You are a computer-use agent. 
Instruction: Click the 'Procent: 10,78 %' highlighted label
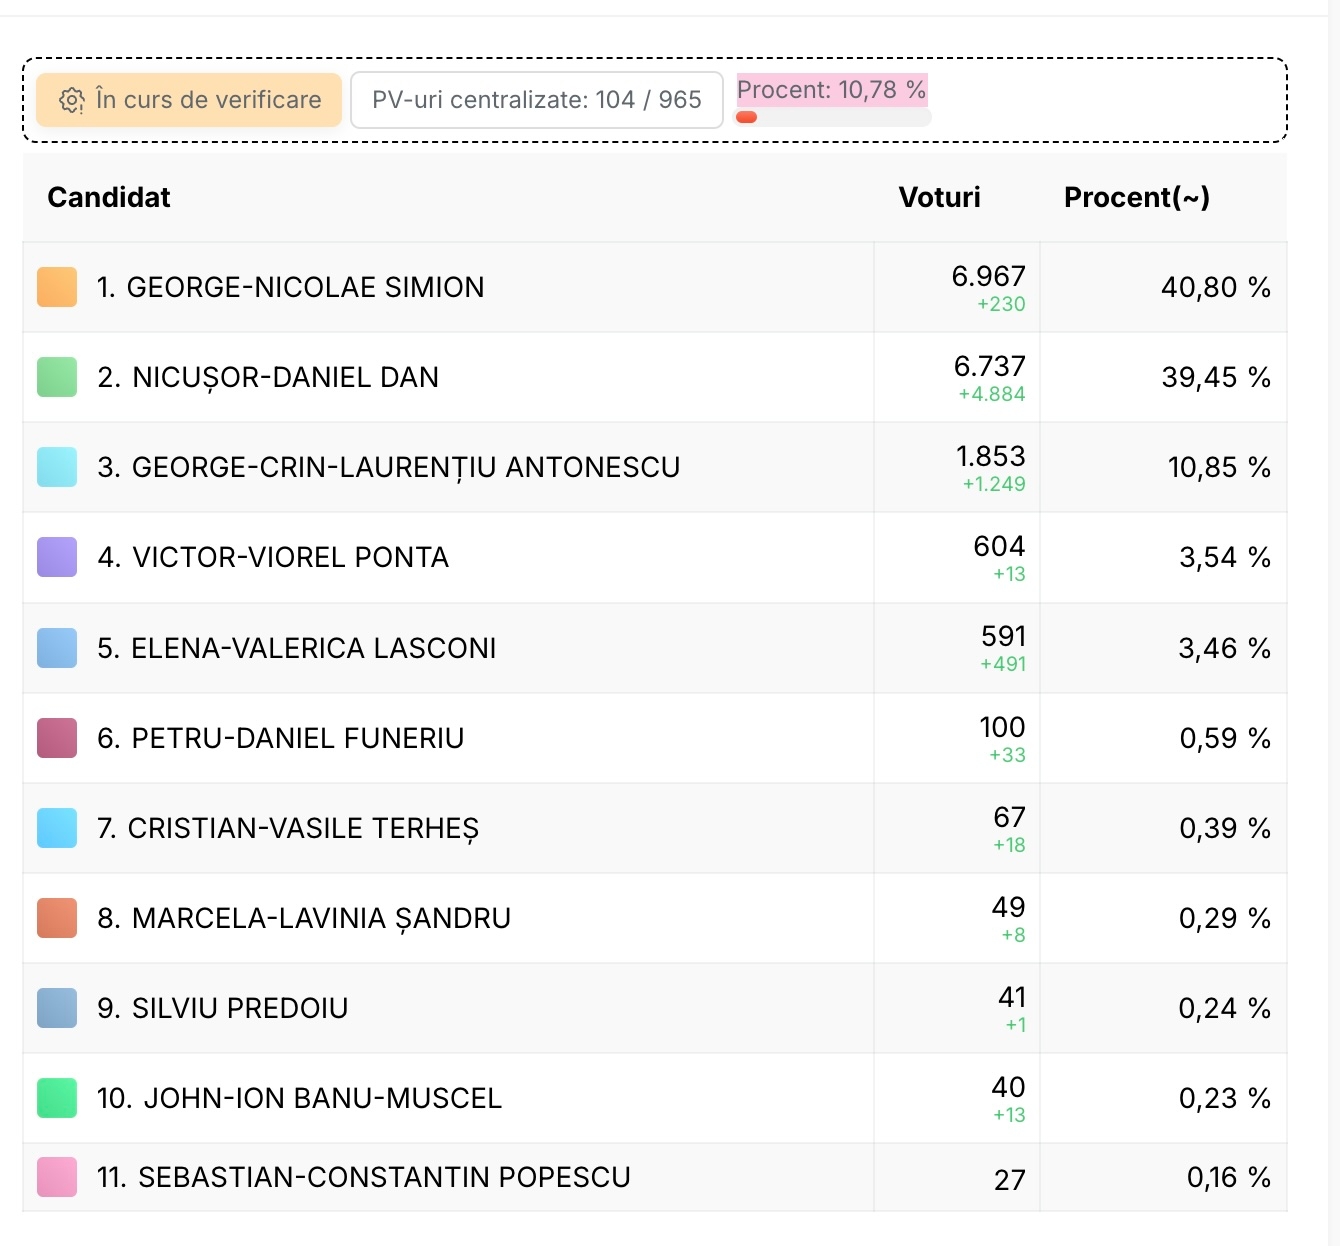click(x=831, y=90)
